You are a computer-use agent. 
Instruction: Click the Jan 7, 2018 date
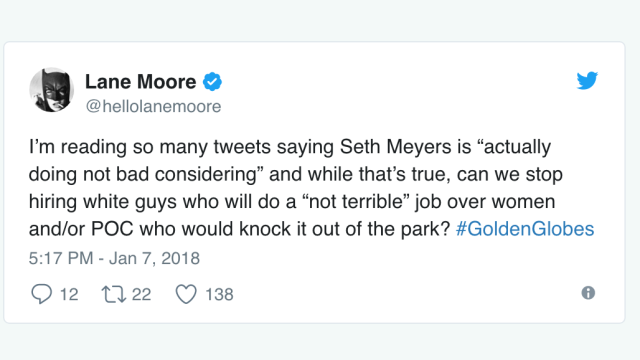point(154,258)
